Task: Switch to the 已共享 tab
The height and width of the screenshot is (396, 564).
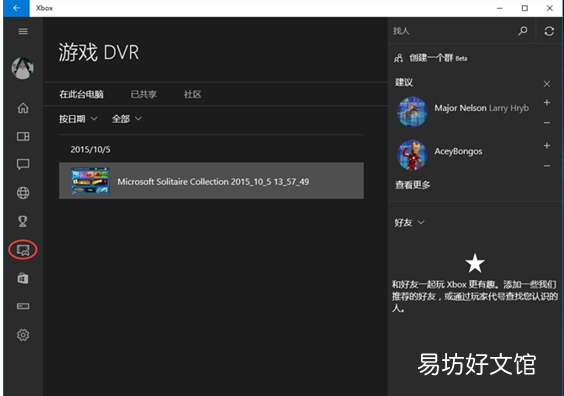Action: coord(144,94)
